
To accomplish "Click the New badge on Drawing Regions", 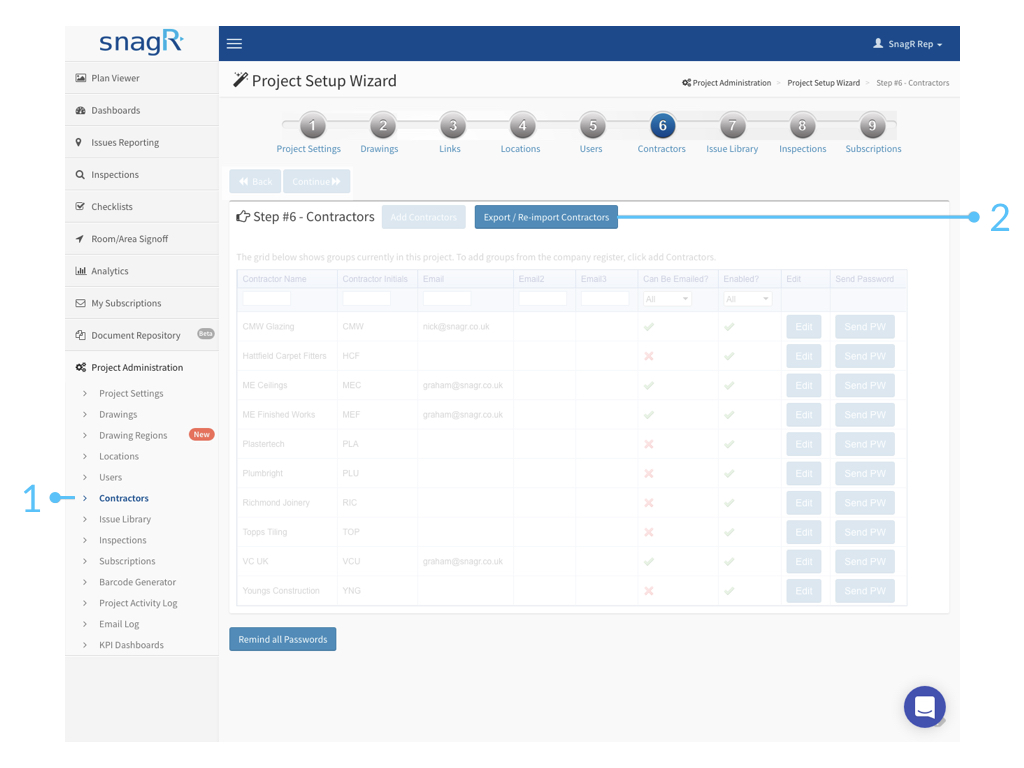I will coord(201,434).
